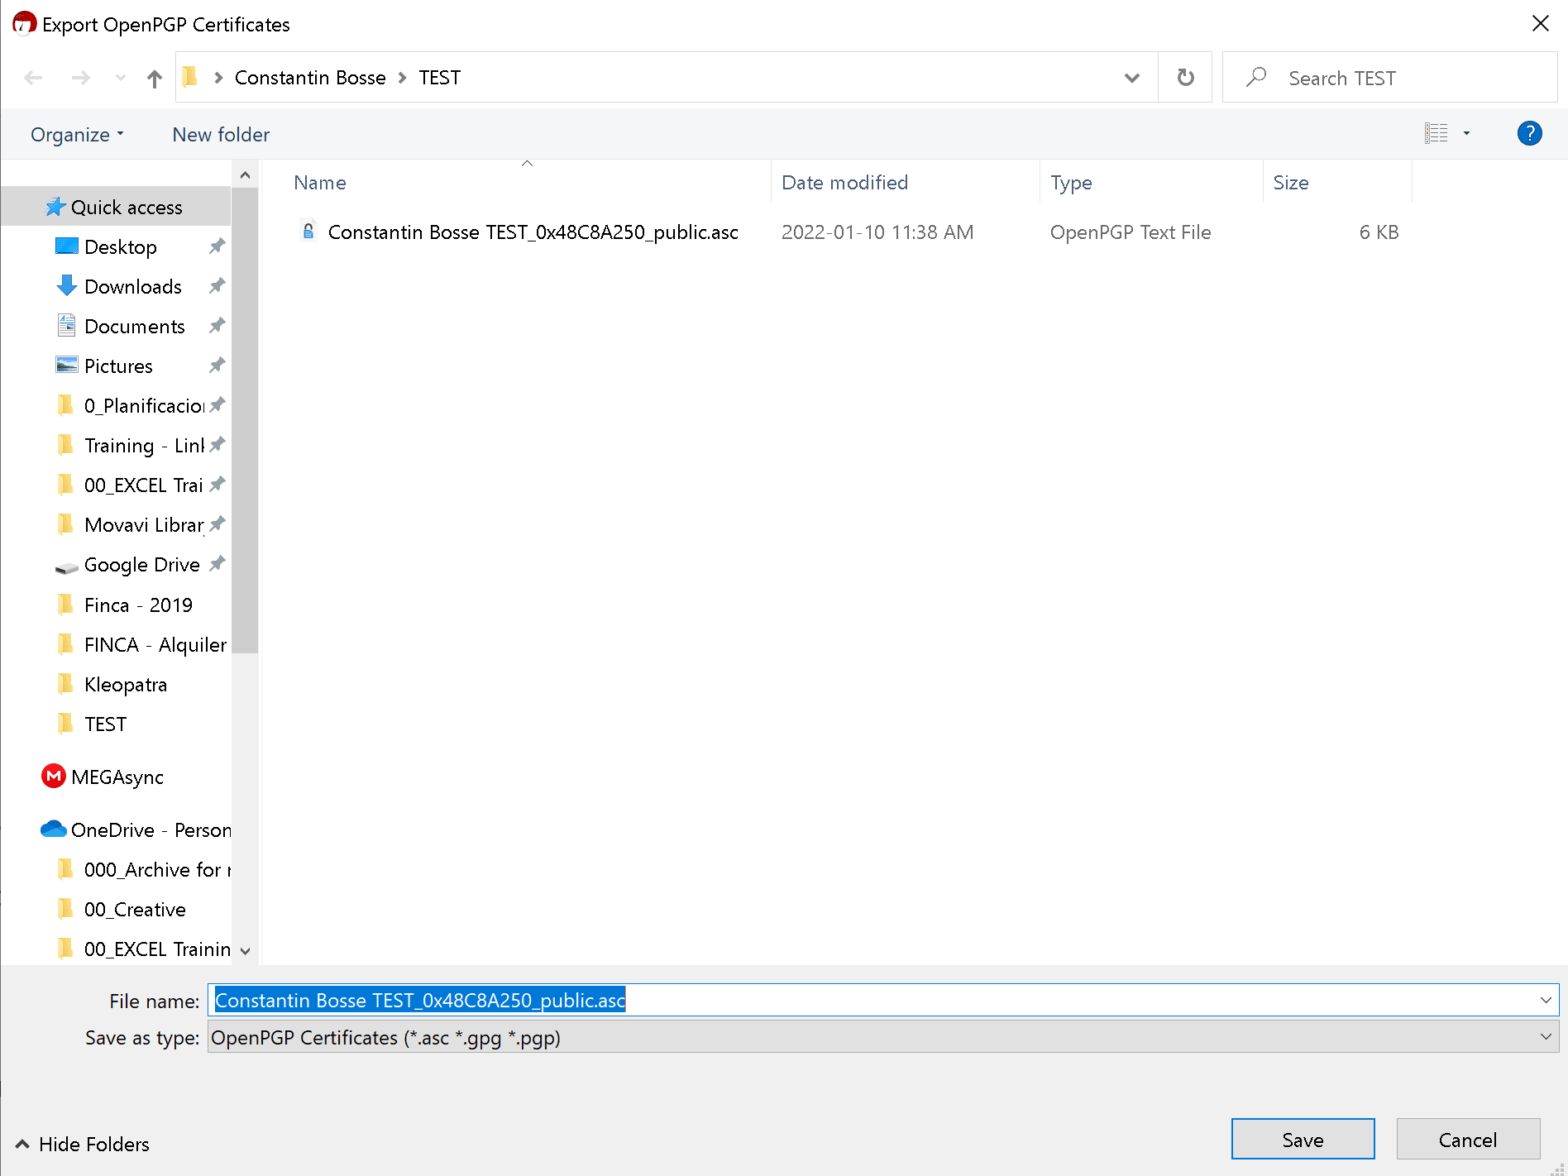This screenshot has height=1176, width=1568.
Task: Select the Constantin Bosse TEST public.asc file
Action: 533,232
